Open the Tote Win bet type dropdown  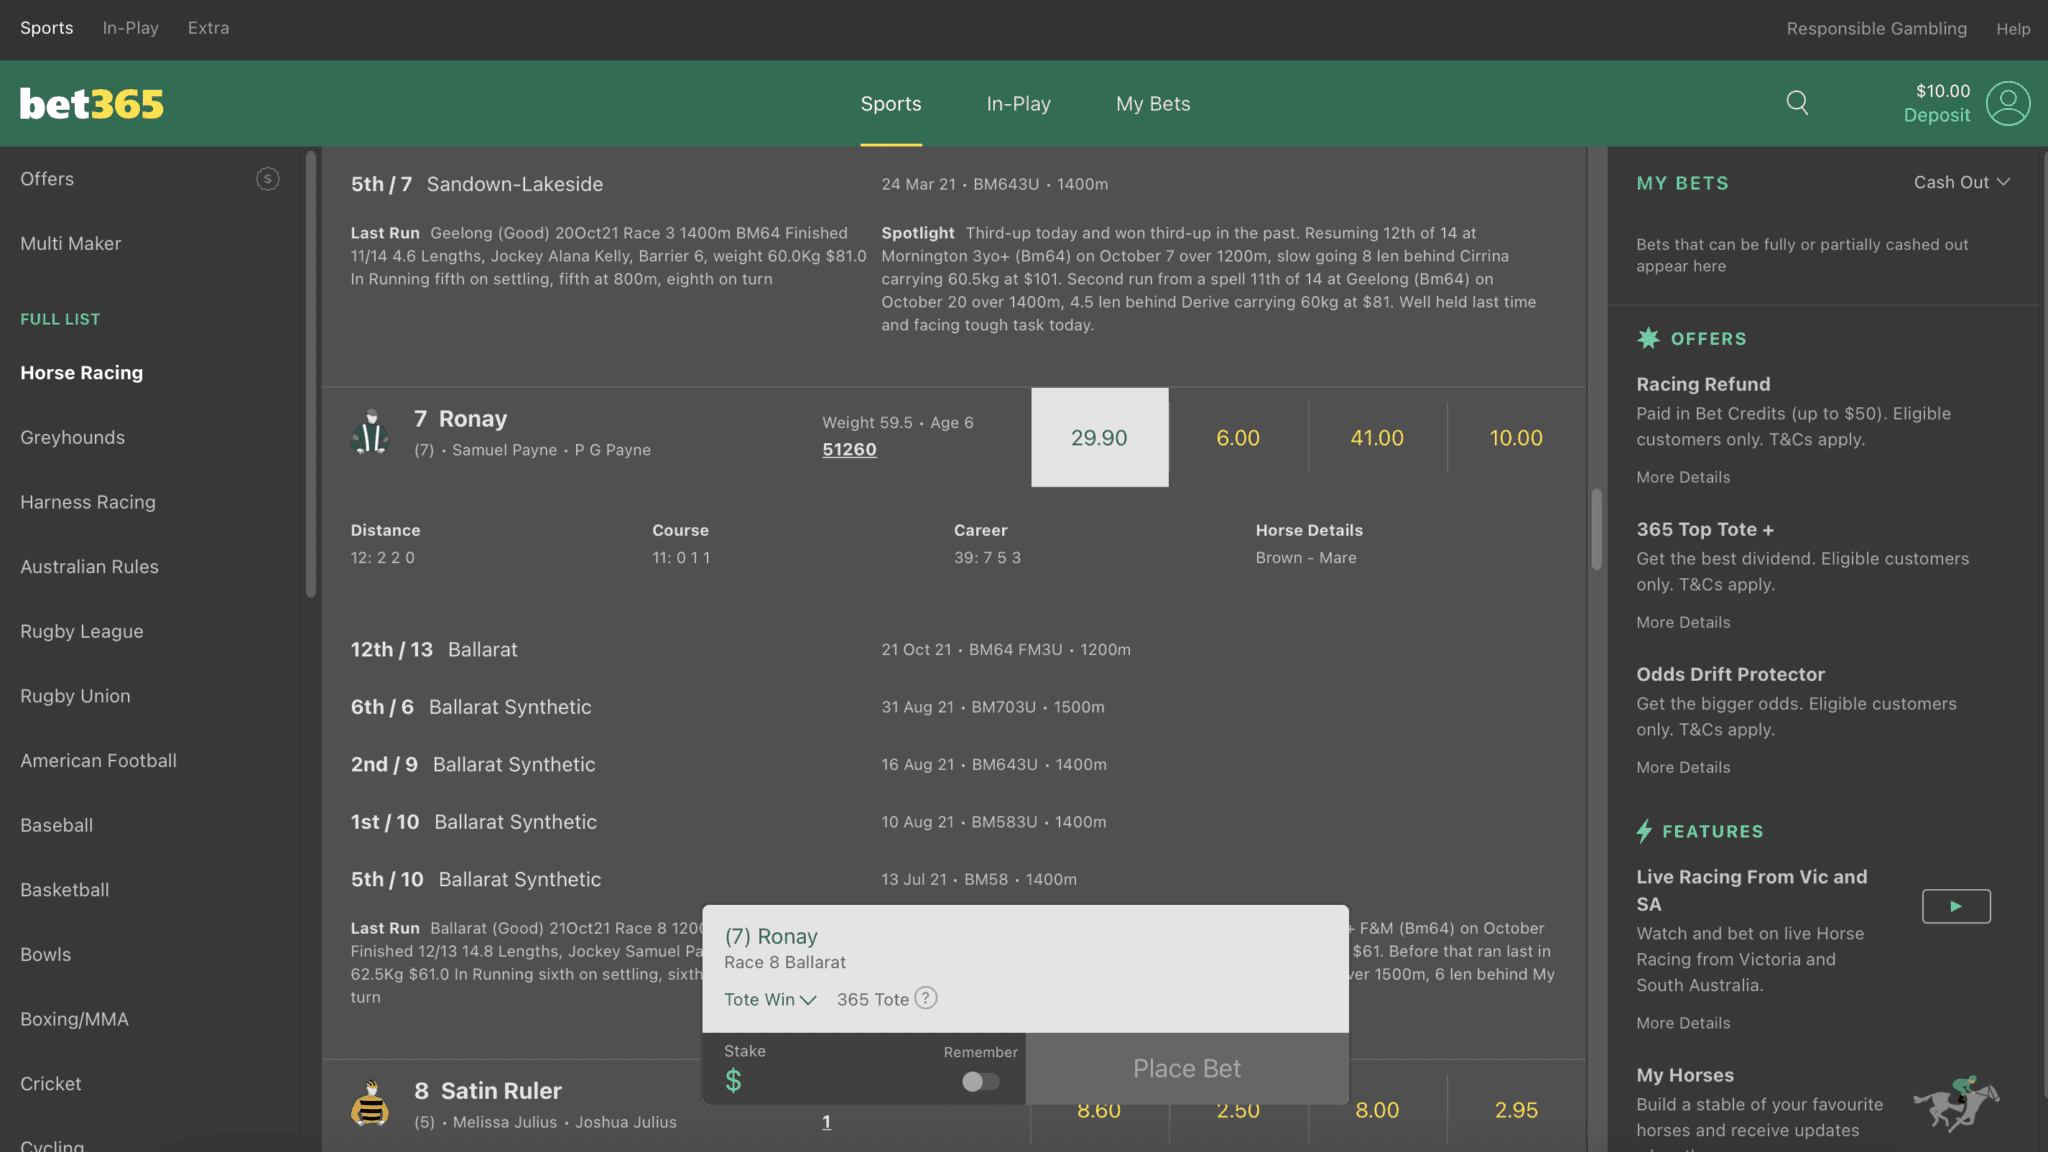[770, 999]
